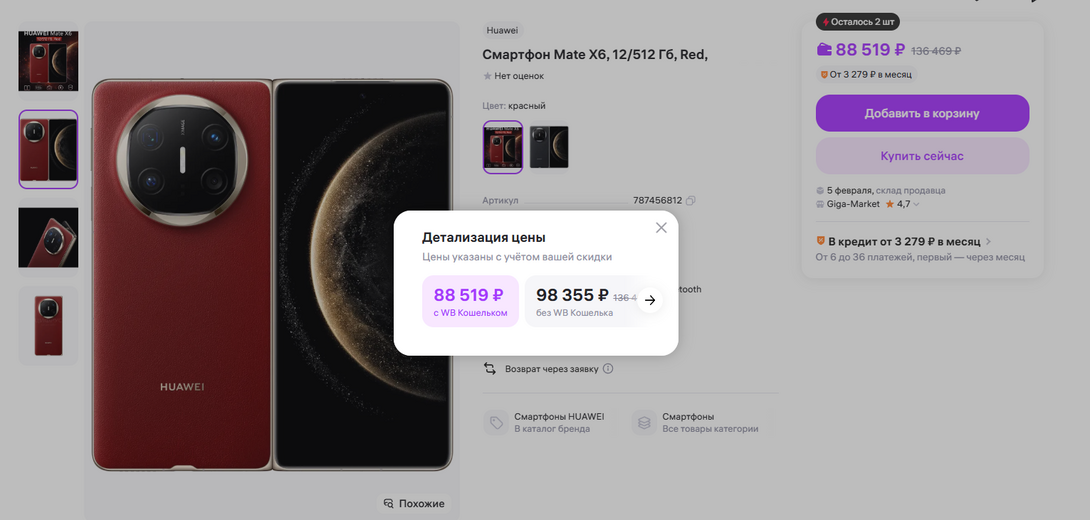
Task: Click the HUAWEI brand catalog tag icon
Action: (x=495, y=422)
